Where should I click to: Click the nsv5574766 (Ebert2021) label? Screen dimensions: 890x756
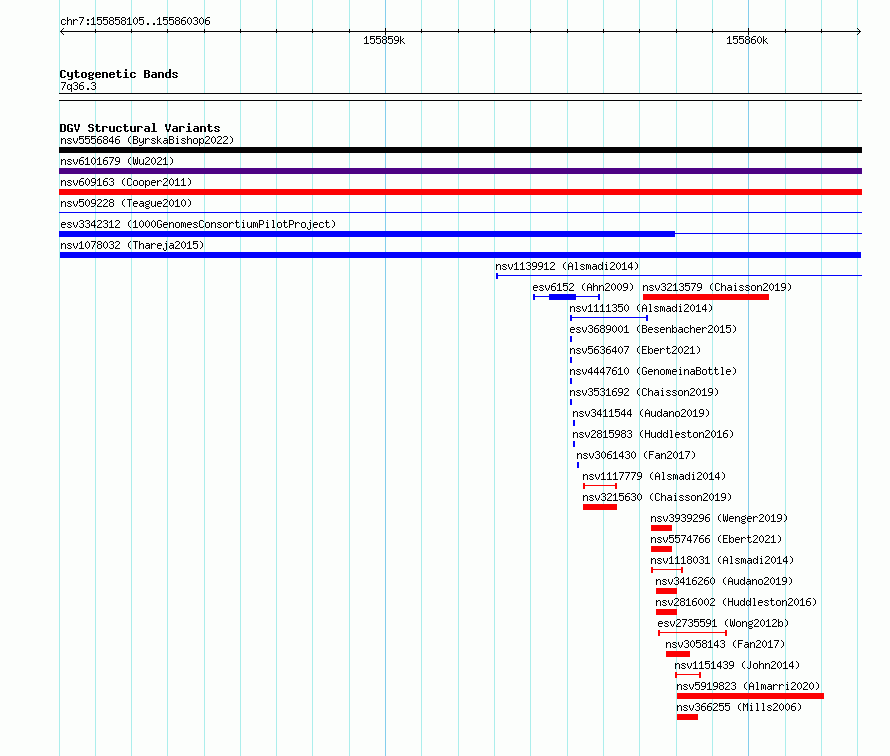[x=716, y=539]
